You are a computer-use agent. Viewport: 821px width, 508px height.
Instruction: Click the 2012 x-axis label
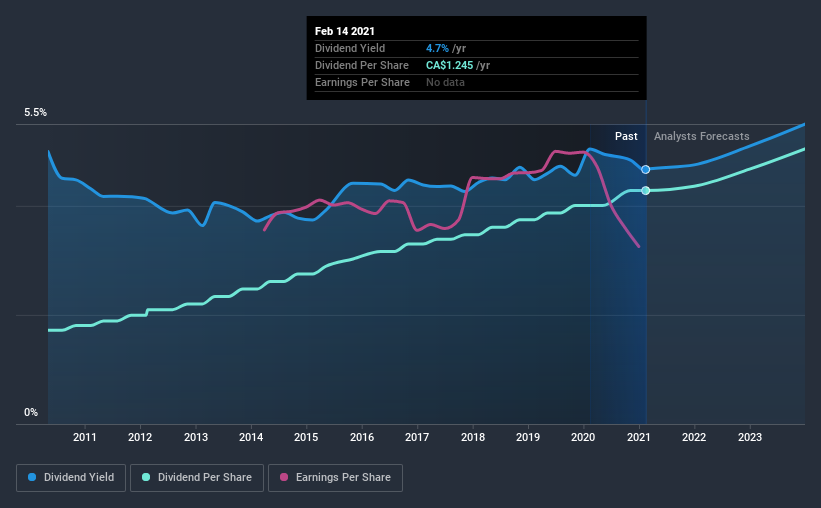[140, 437]
